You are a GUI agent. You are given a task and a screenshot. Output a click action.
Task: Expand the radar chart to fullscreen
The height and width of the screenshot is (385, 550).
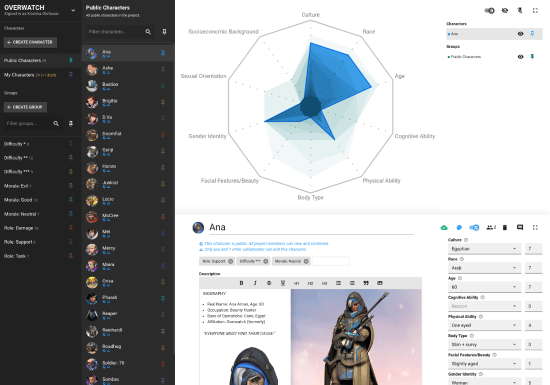[535, 11]
